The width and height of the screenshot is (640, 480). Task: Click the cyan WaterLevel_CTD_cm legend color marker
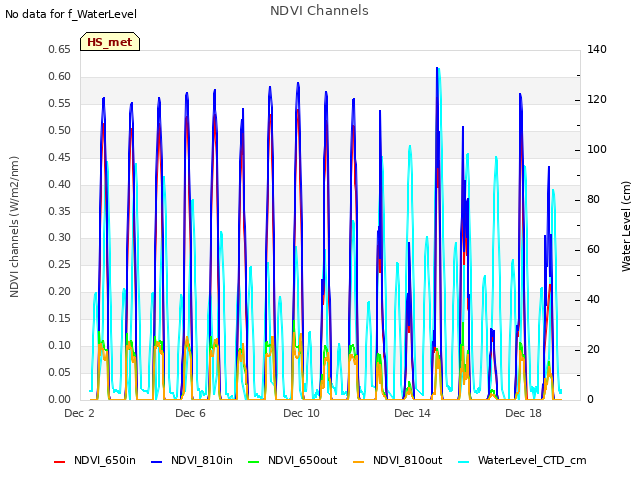coord(464,462)
